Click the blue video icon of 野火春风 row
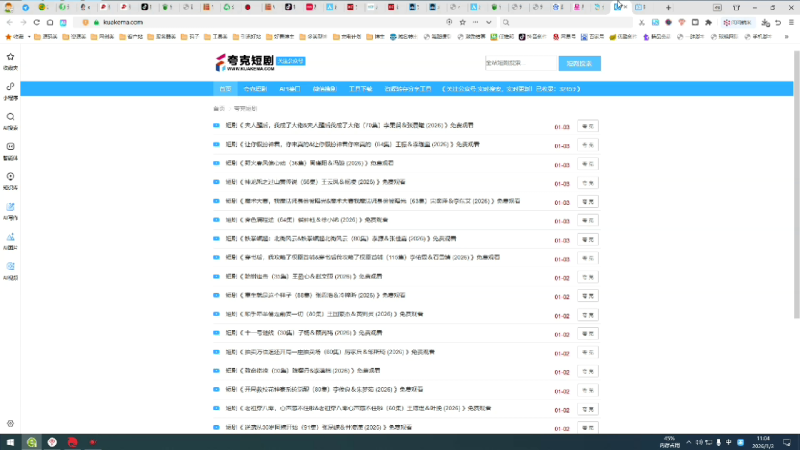The width and height of the screenshot is (800, 450). (x=216, y=163)
